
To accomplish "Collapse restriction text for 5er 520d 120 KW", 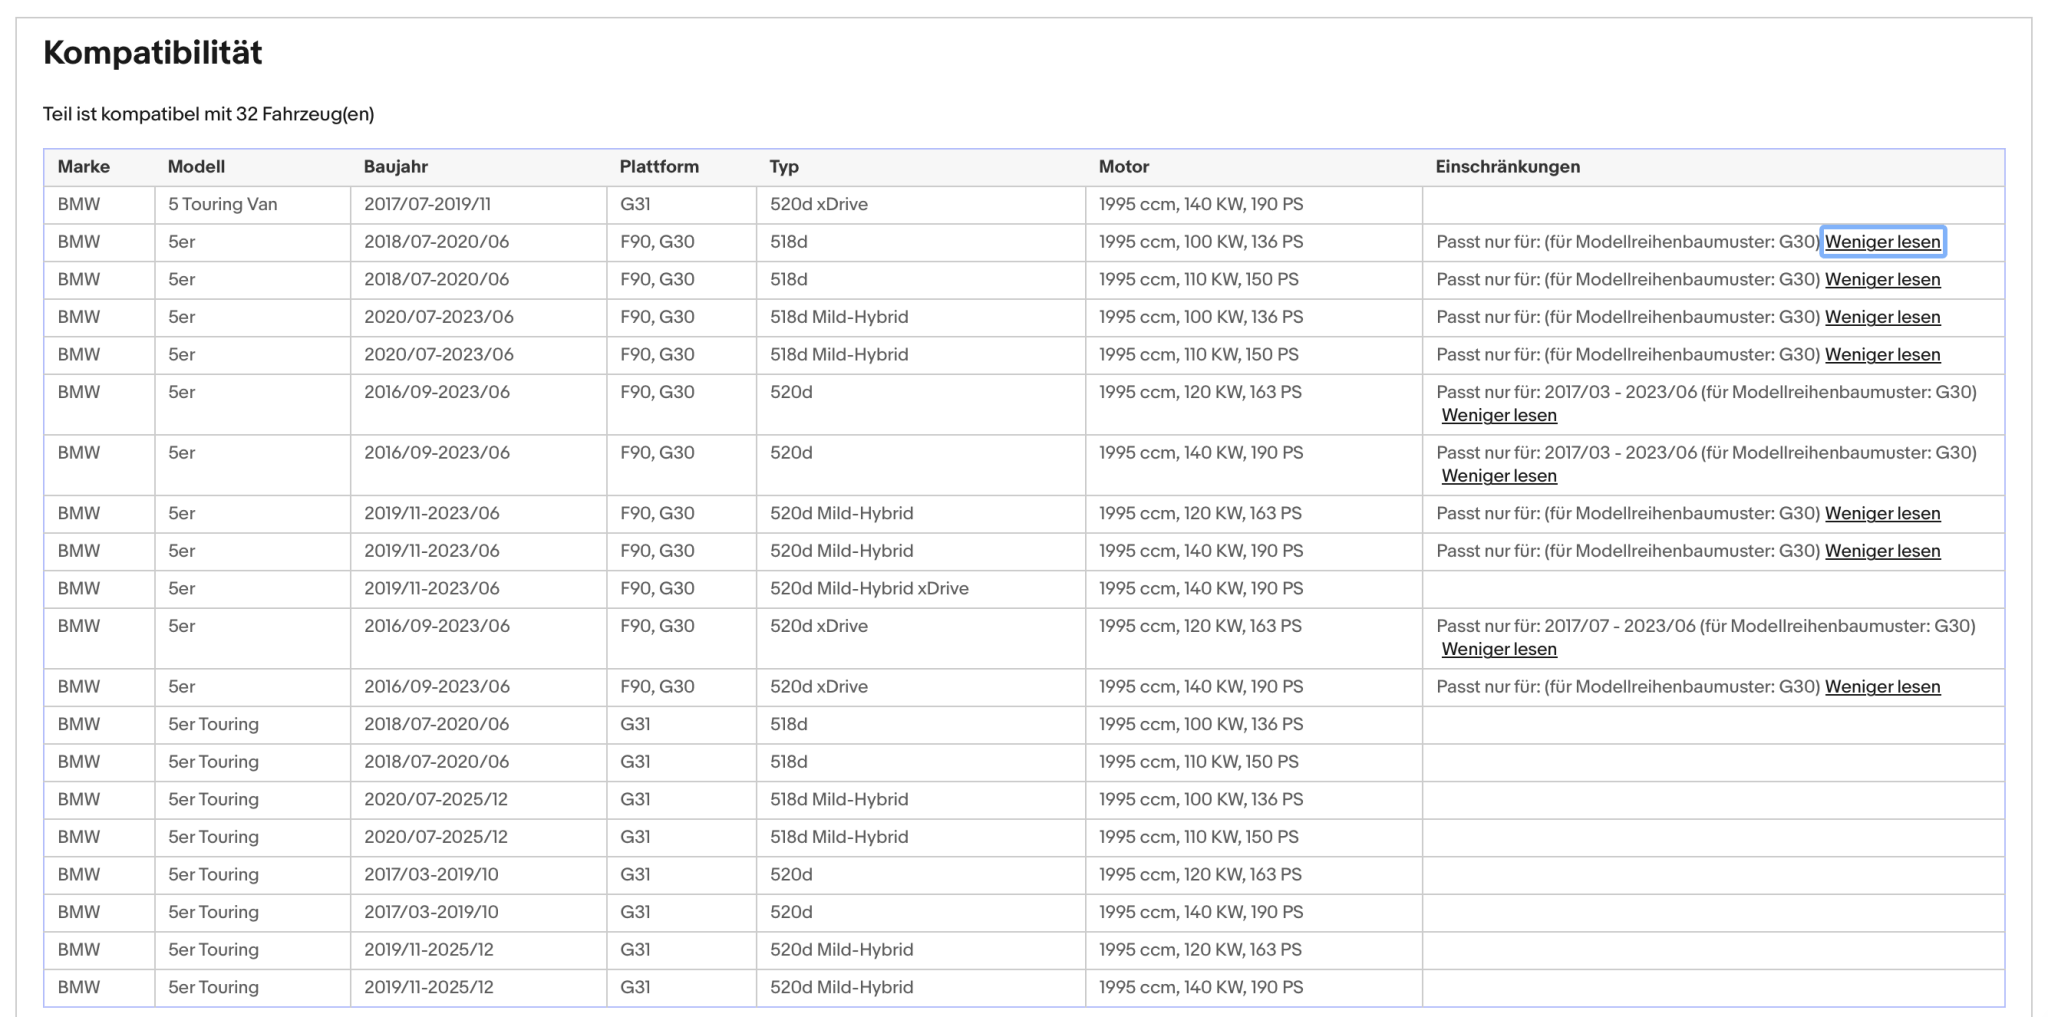I will point(1499,416).
